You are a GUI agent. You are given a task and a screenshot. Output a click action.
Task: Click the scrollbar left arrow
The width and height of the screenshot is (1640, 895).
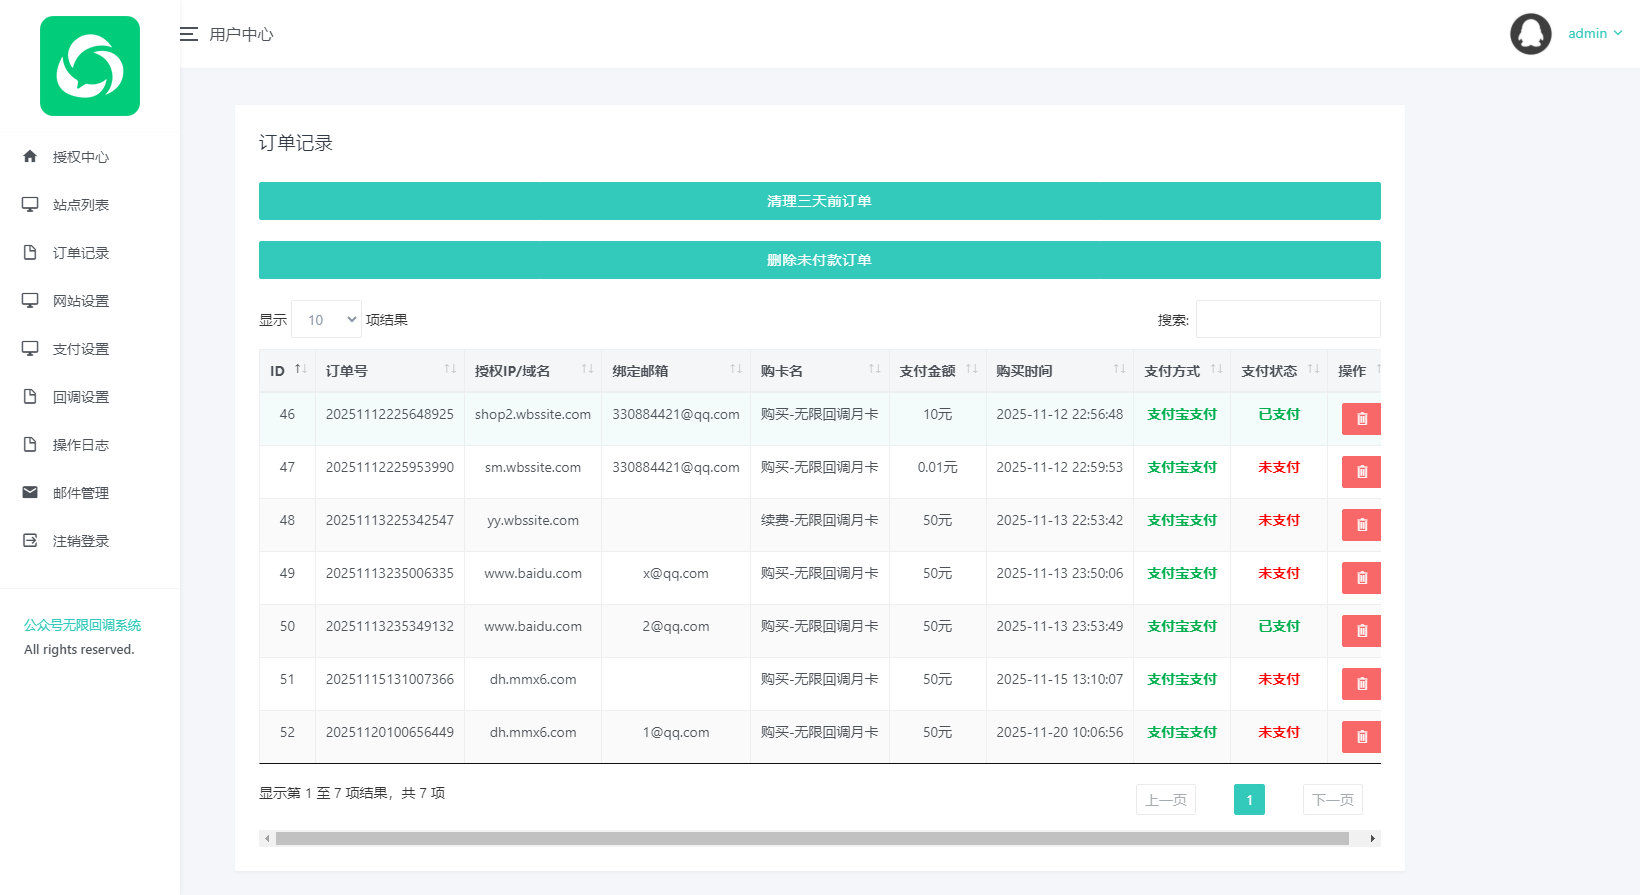(x=266, y=839)
